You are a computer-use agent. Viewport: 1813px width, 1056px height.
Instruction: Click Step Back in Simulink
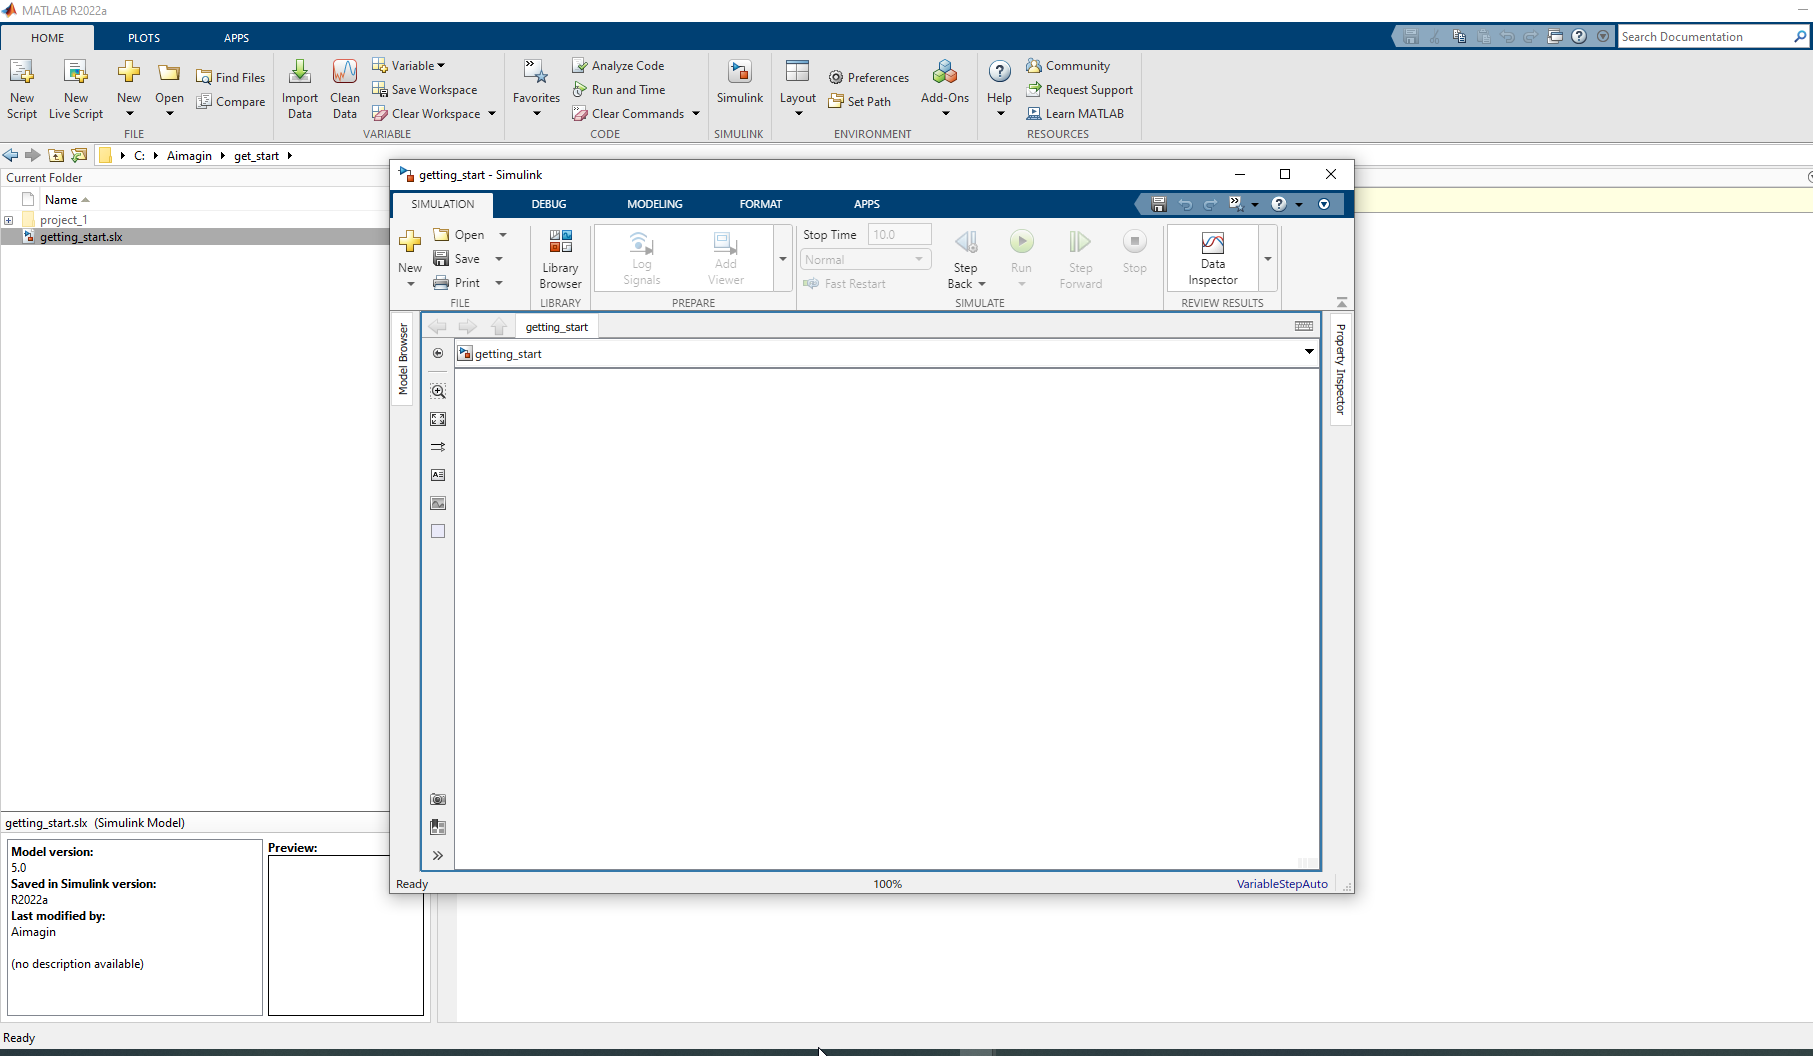(x=966, y=259)
